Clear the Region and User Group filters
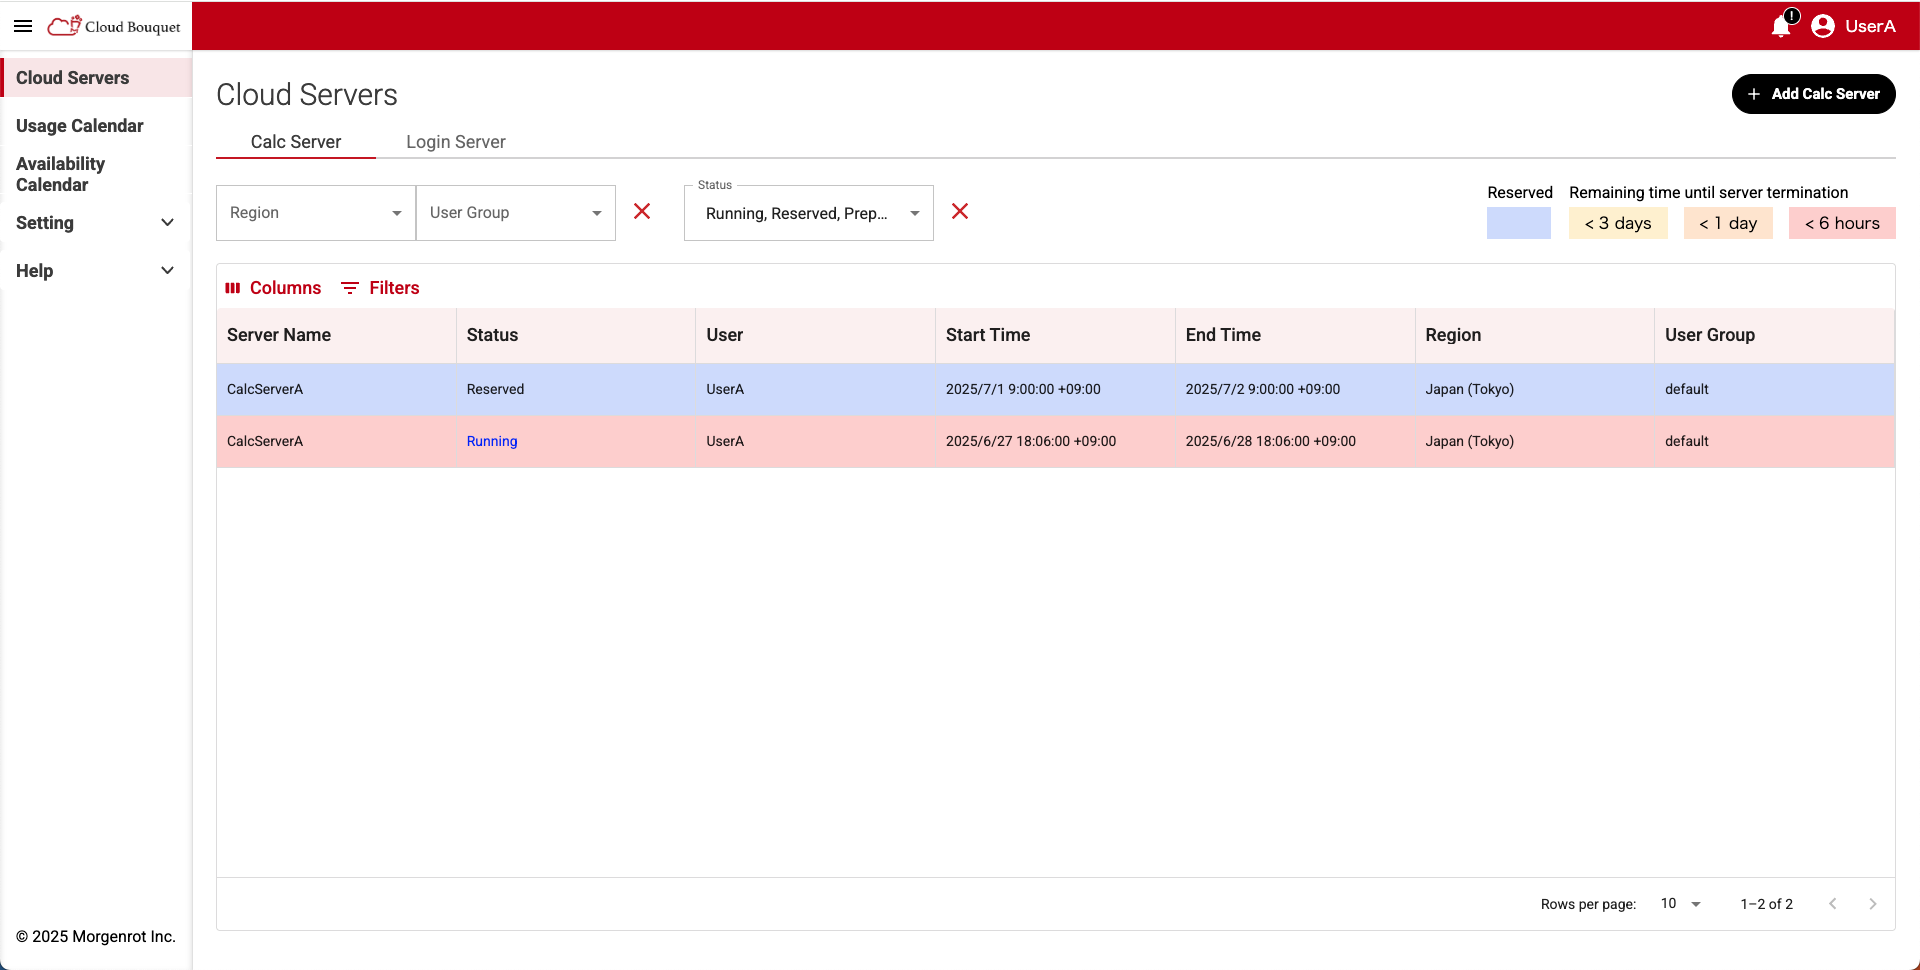This screenshot has width=1920, height=970. tap(642, 212)
